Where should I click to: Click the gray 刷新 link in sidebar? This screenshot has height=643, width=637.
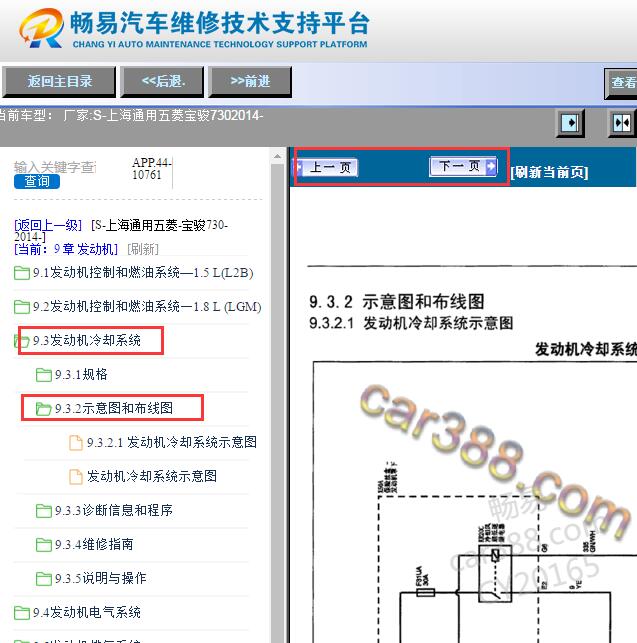click(x=143, y=249)
